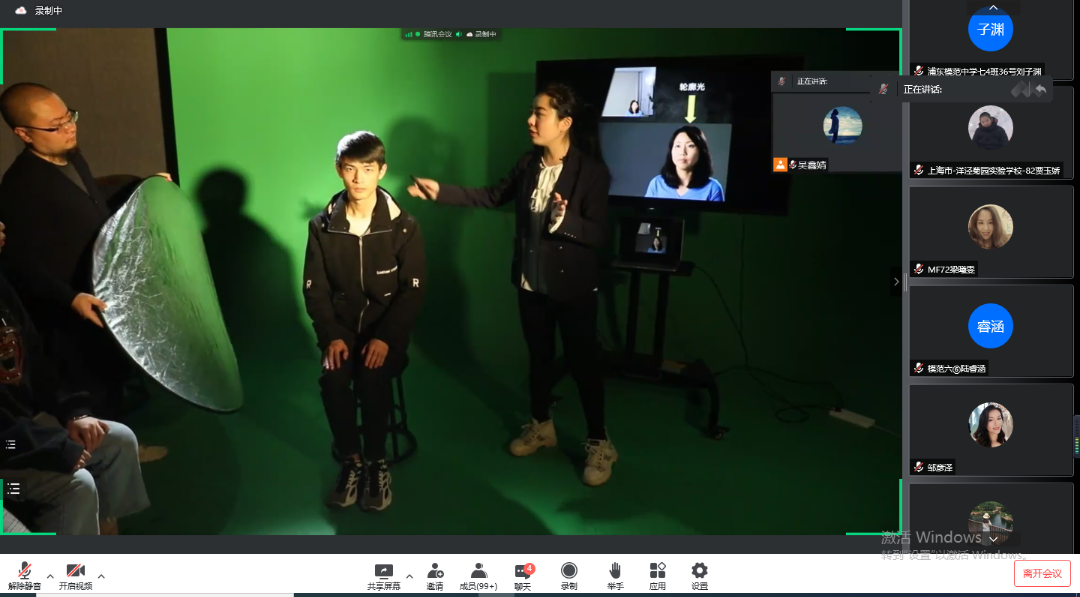1080x597 pixels.
Task: Click the upper list icon on video's left edge
Action: tap(11, 444)
